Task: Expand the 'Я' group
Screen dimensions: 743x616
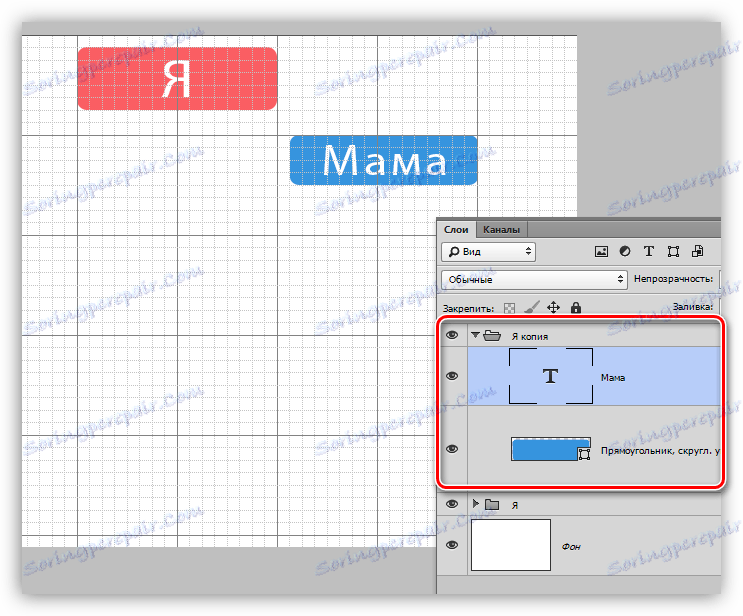Action: pos(475,504)
